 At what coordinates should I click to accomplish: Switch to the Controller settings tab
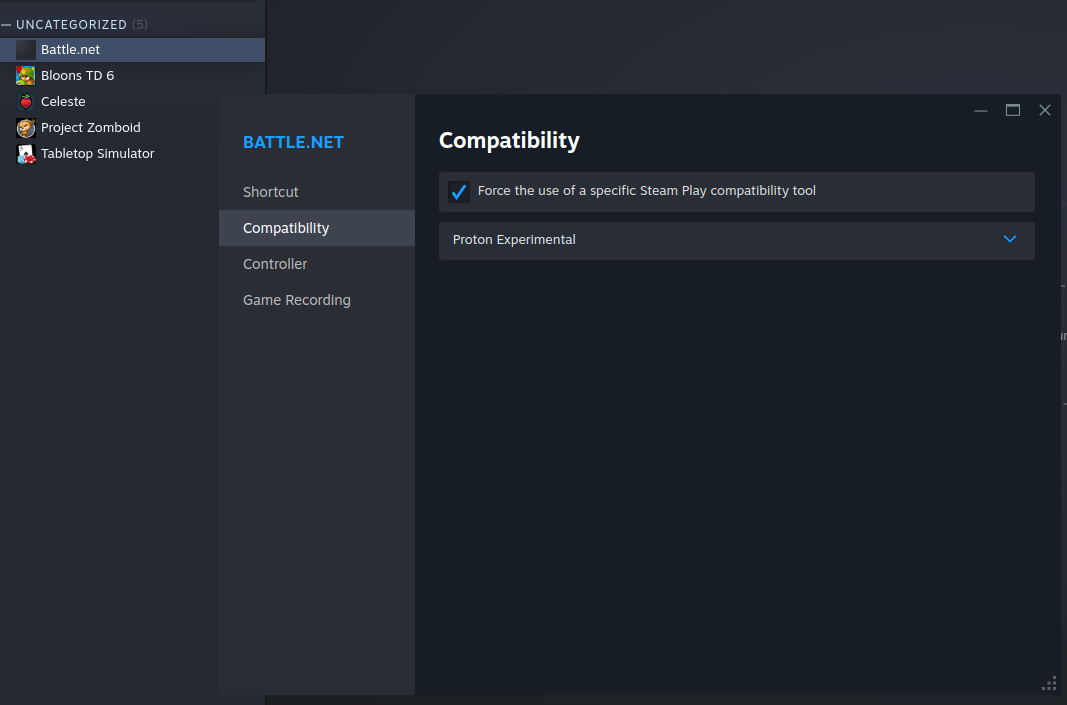click(x=275, y=264)
